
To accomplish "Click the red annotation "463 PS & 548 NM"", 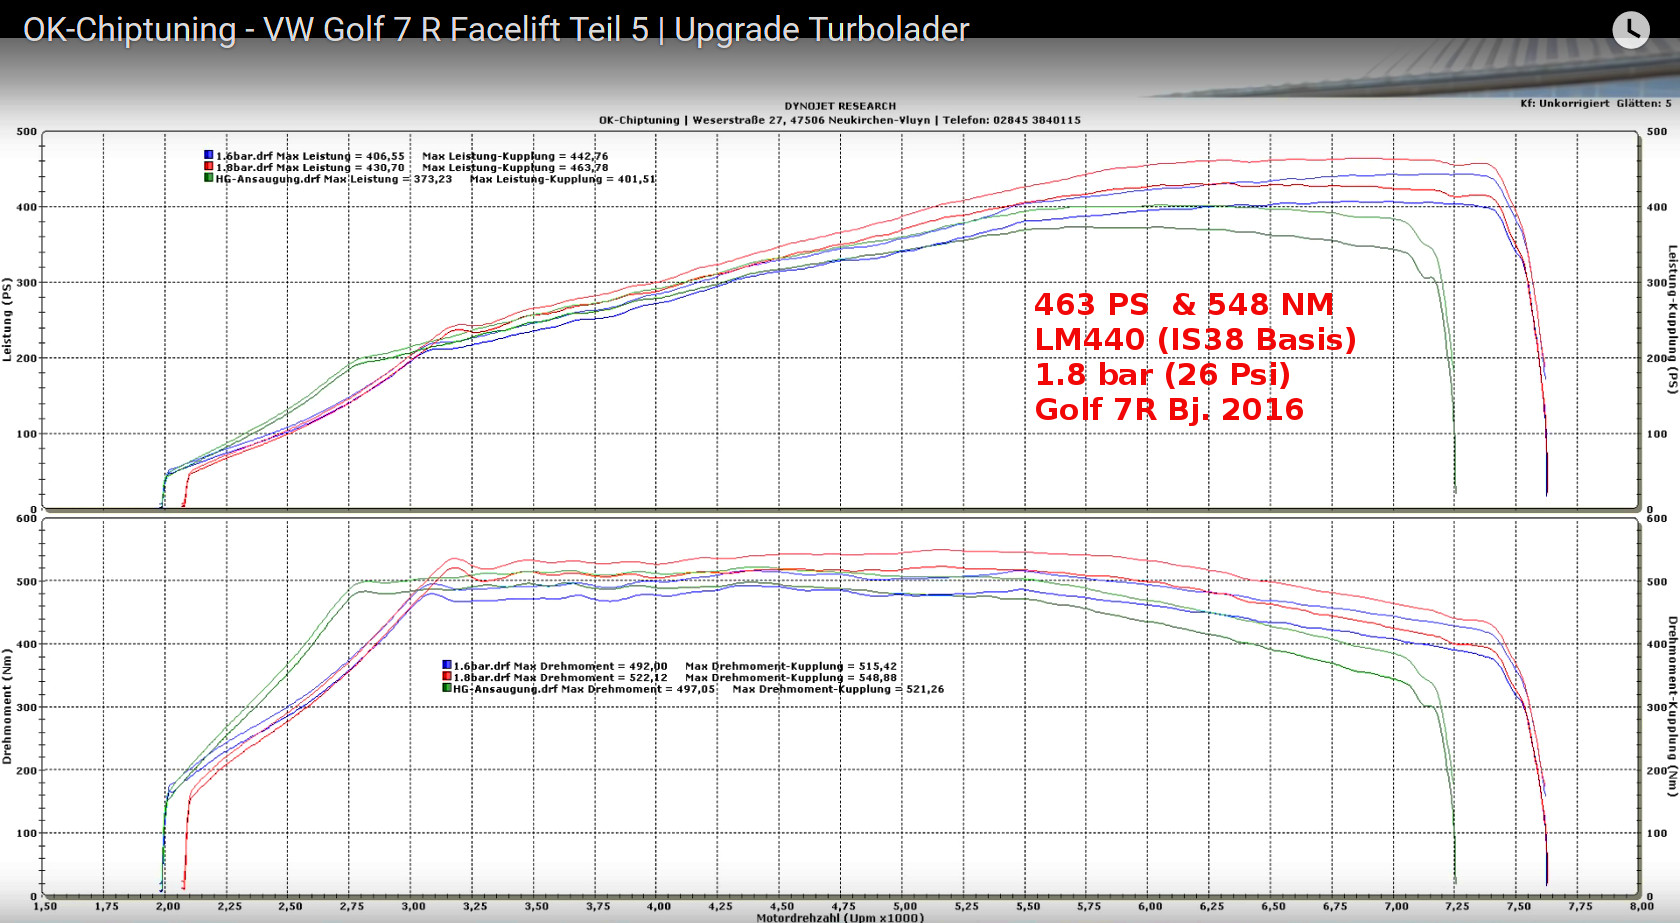I will 1184,304.
